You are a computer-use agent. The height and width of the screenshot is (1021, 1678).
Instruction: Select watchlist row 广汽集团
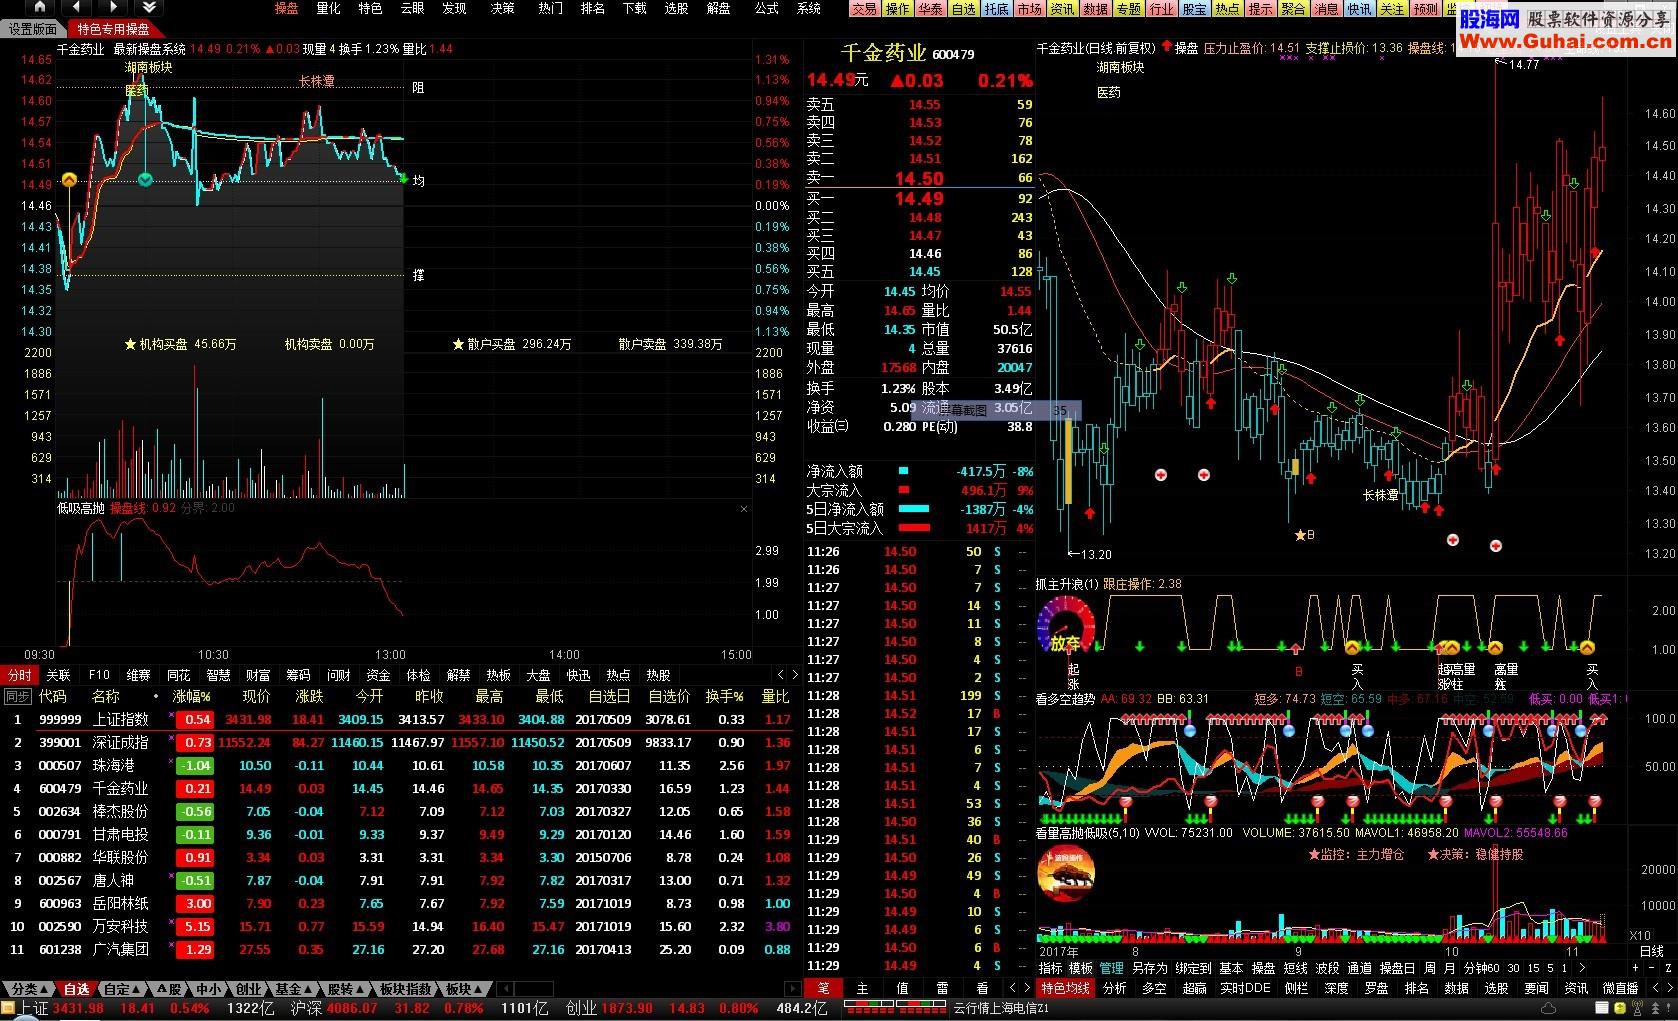(x=400, y=949)
